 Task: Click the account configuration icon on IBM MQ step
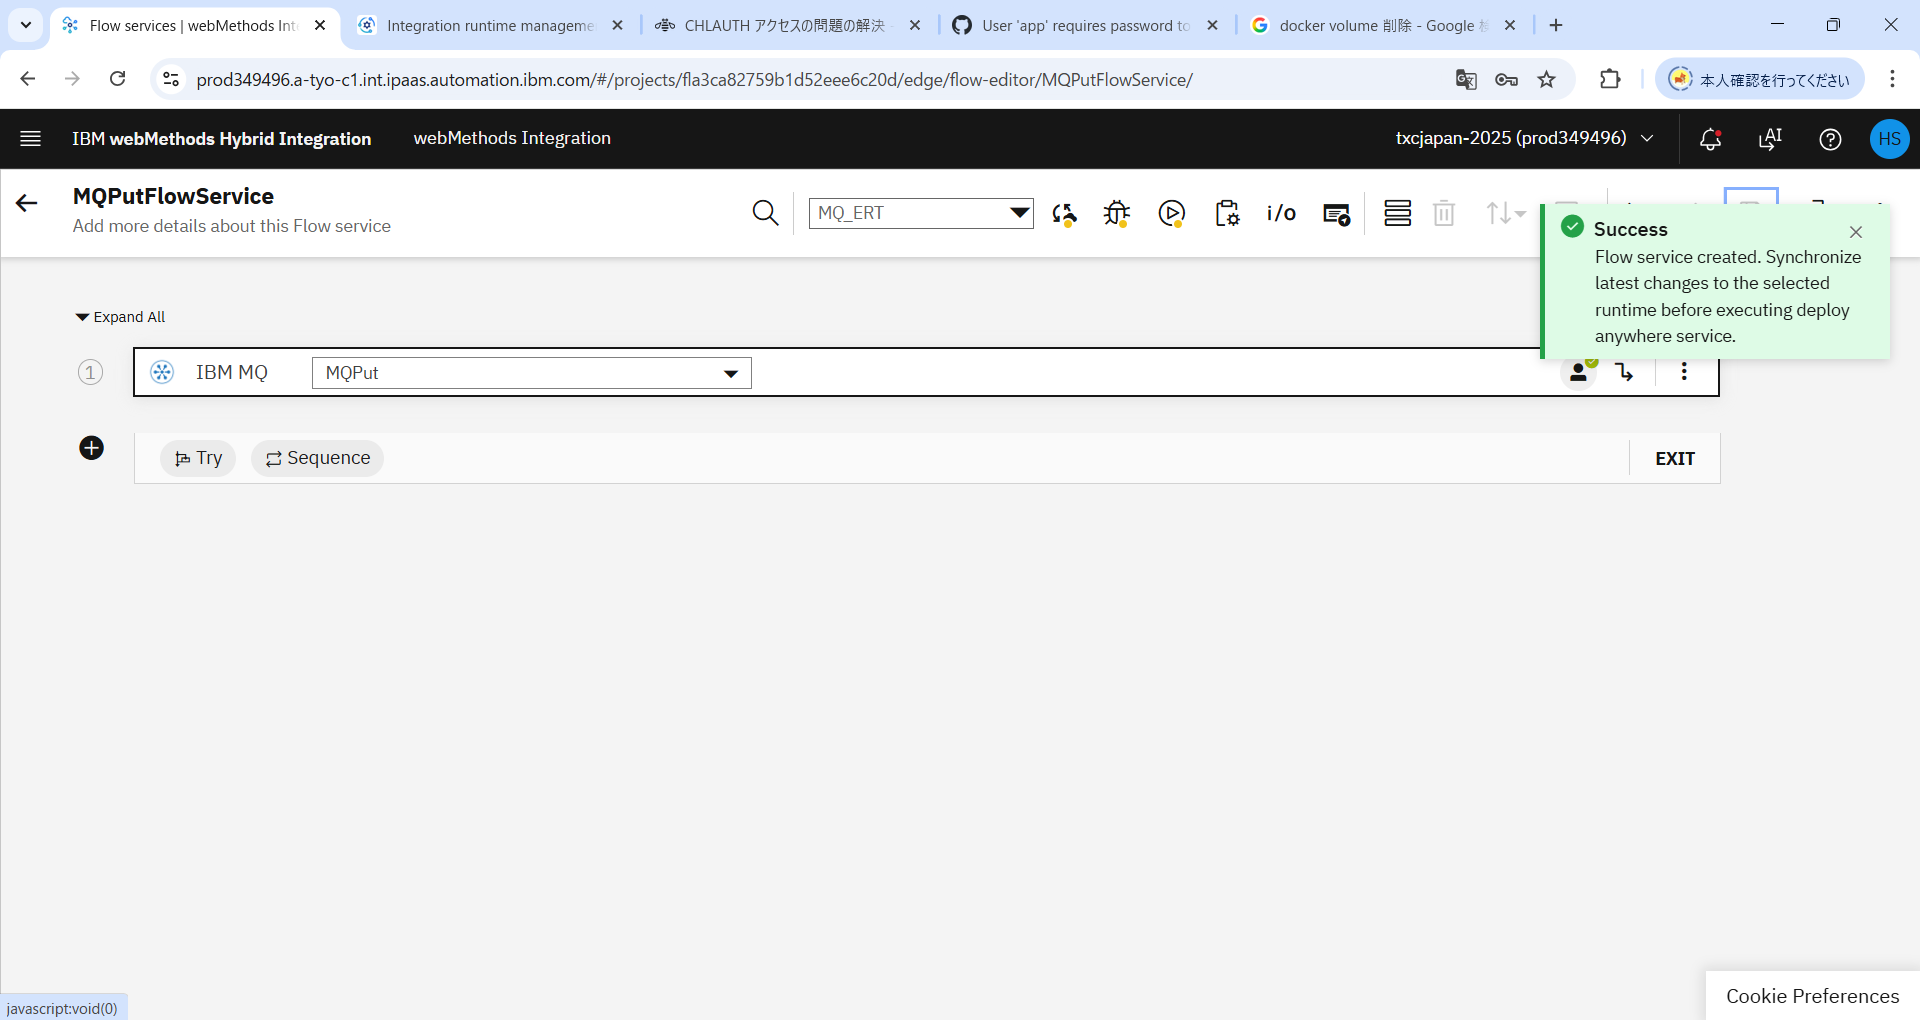click(x=1579, y=372)
